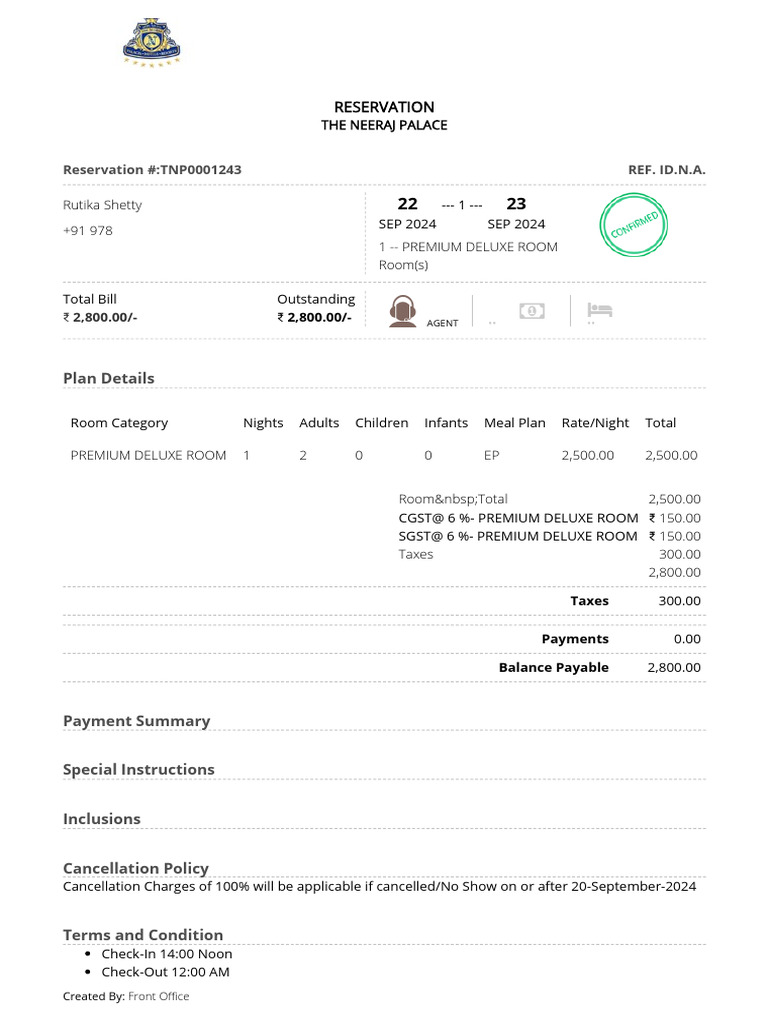Click check-in date 22 Sep 2024
The height and width of the screenshot is (1024, 768).
coord(407,213)
